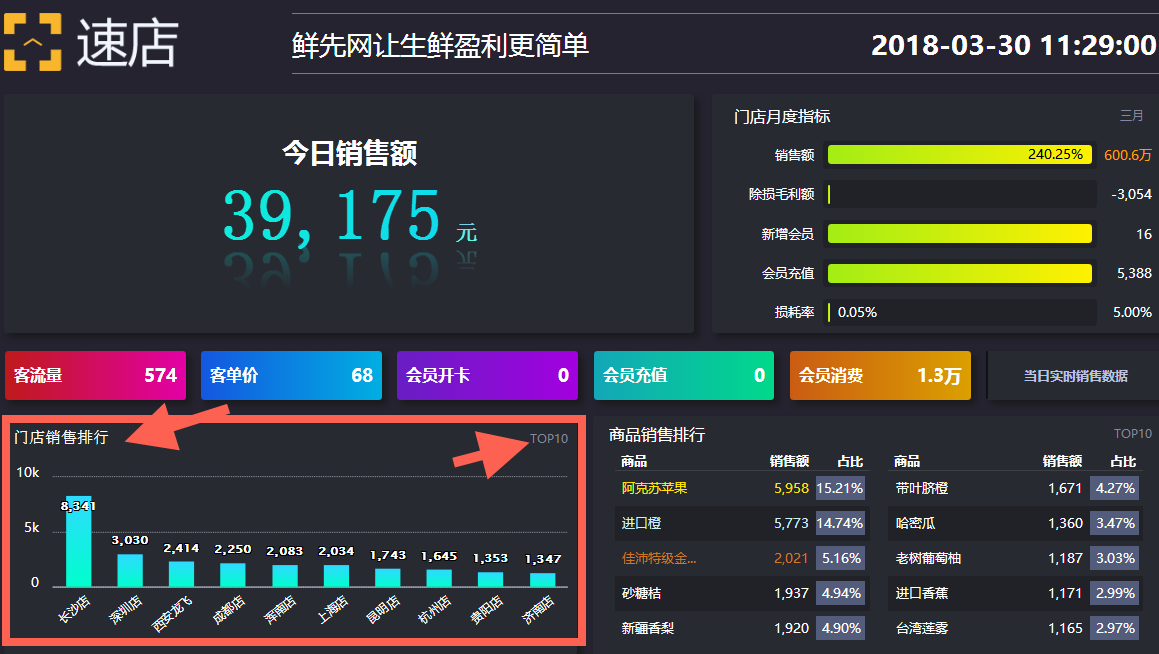Click the 会员充值 progress bar
Image resolution: width=1159 pixels, height=654 pixels.
pos(959,273)
